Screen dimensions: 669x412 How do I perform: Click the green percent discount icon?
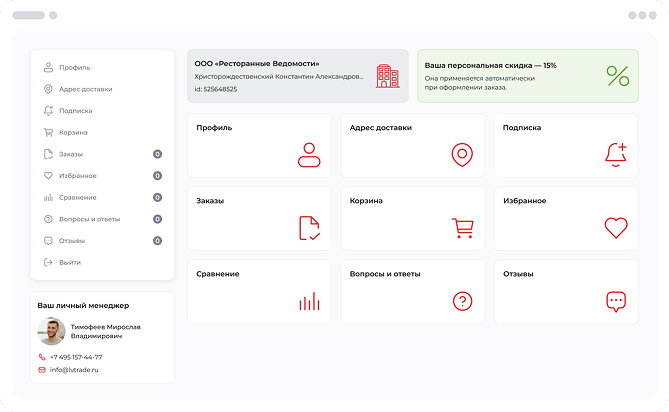tap(618, 76)
